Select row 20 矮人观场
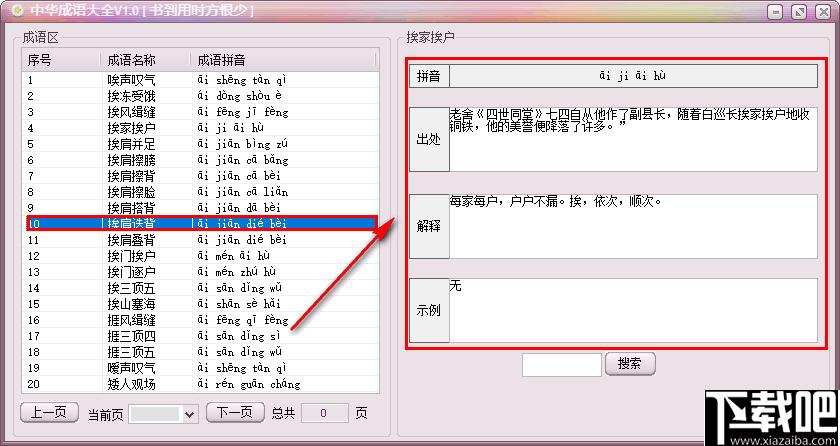This screenshot has width=840, height=446. pyautogui.click(x=200, y=384)
